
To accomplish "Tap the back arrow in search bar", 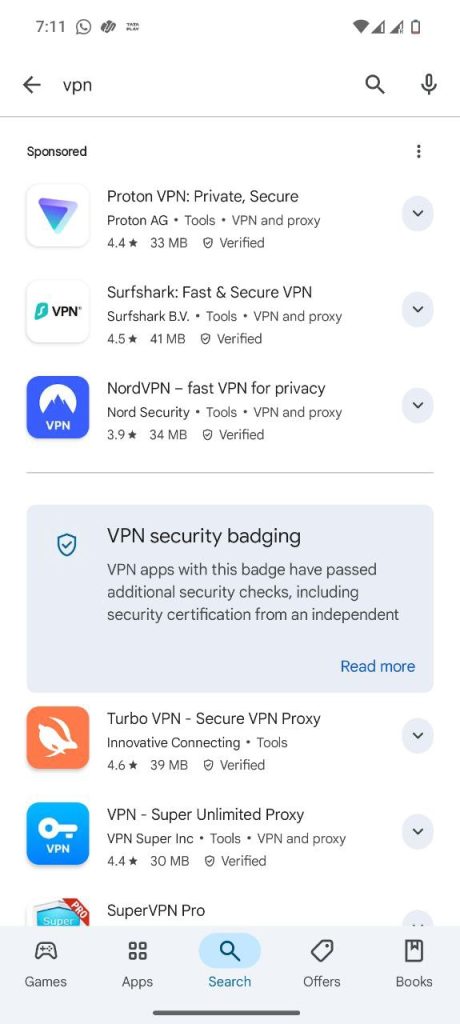I will pos(31,84).
